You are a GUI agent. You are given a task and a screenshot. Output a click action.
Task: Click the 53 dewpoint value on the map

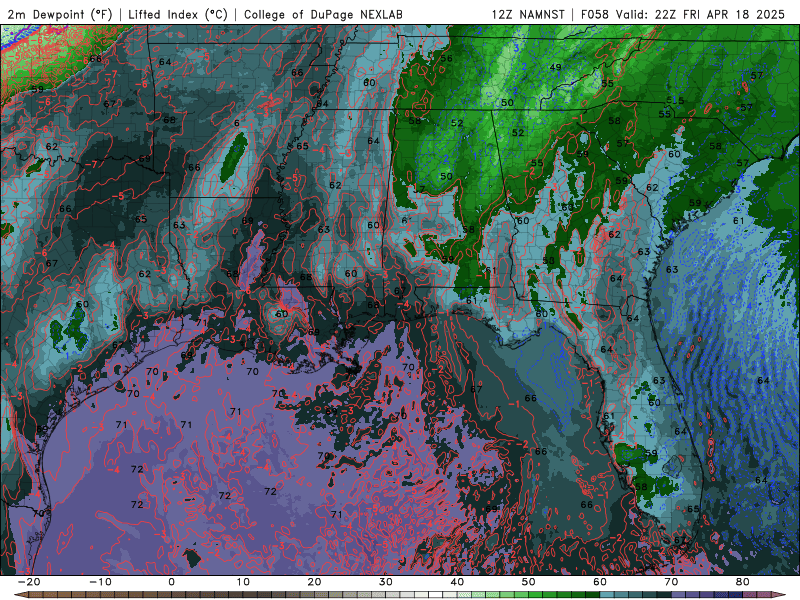point(548,261)
